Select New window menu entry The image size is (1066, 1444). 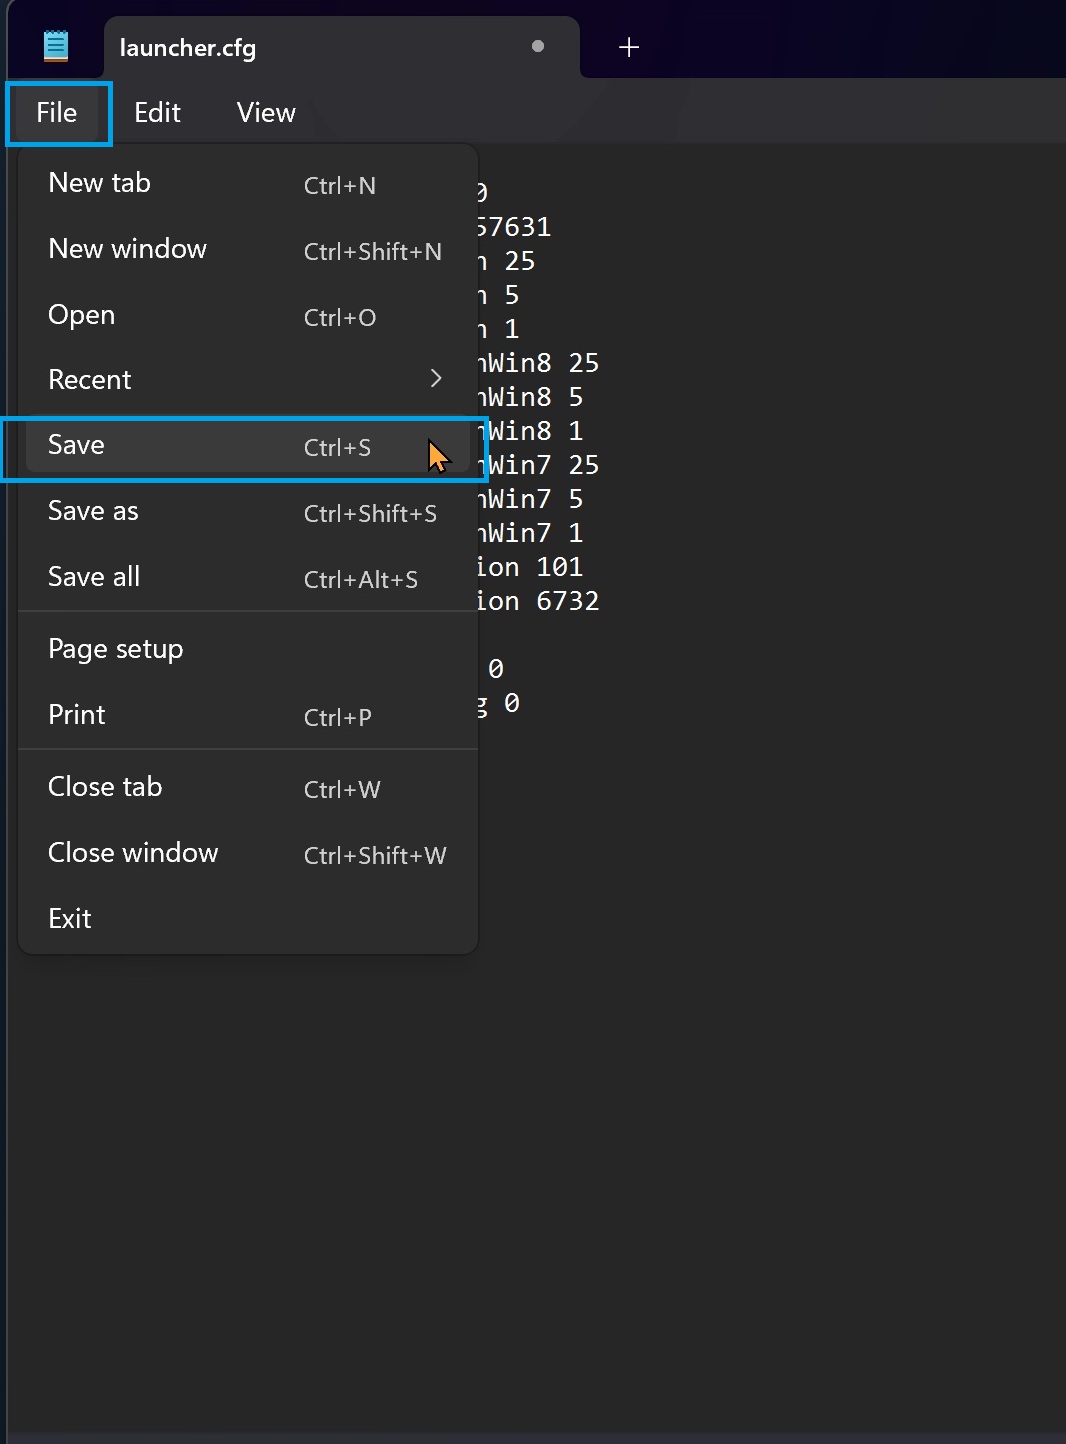(128, 249)
